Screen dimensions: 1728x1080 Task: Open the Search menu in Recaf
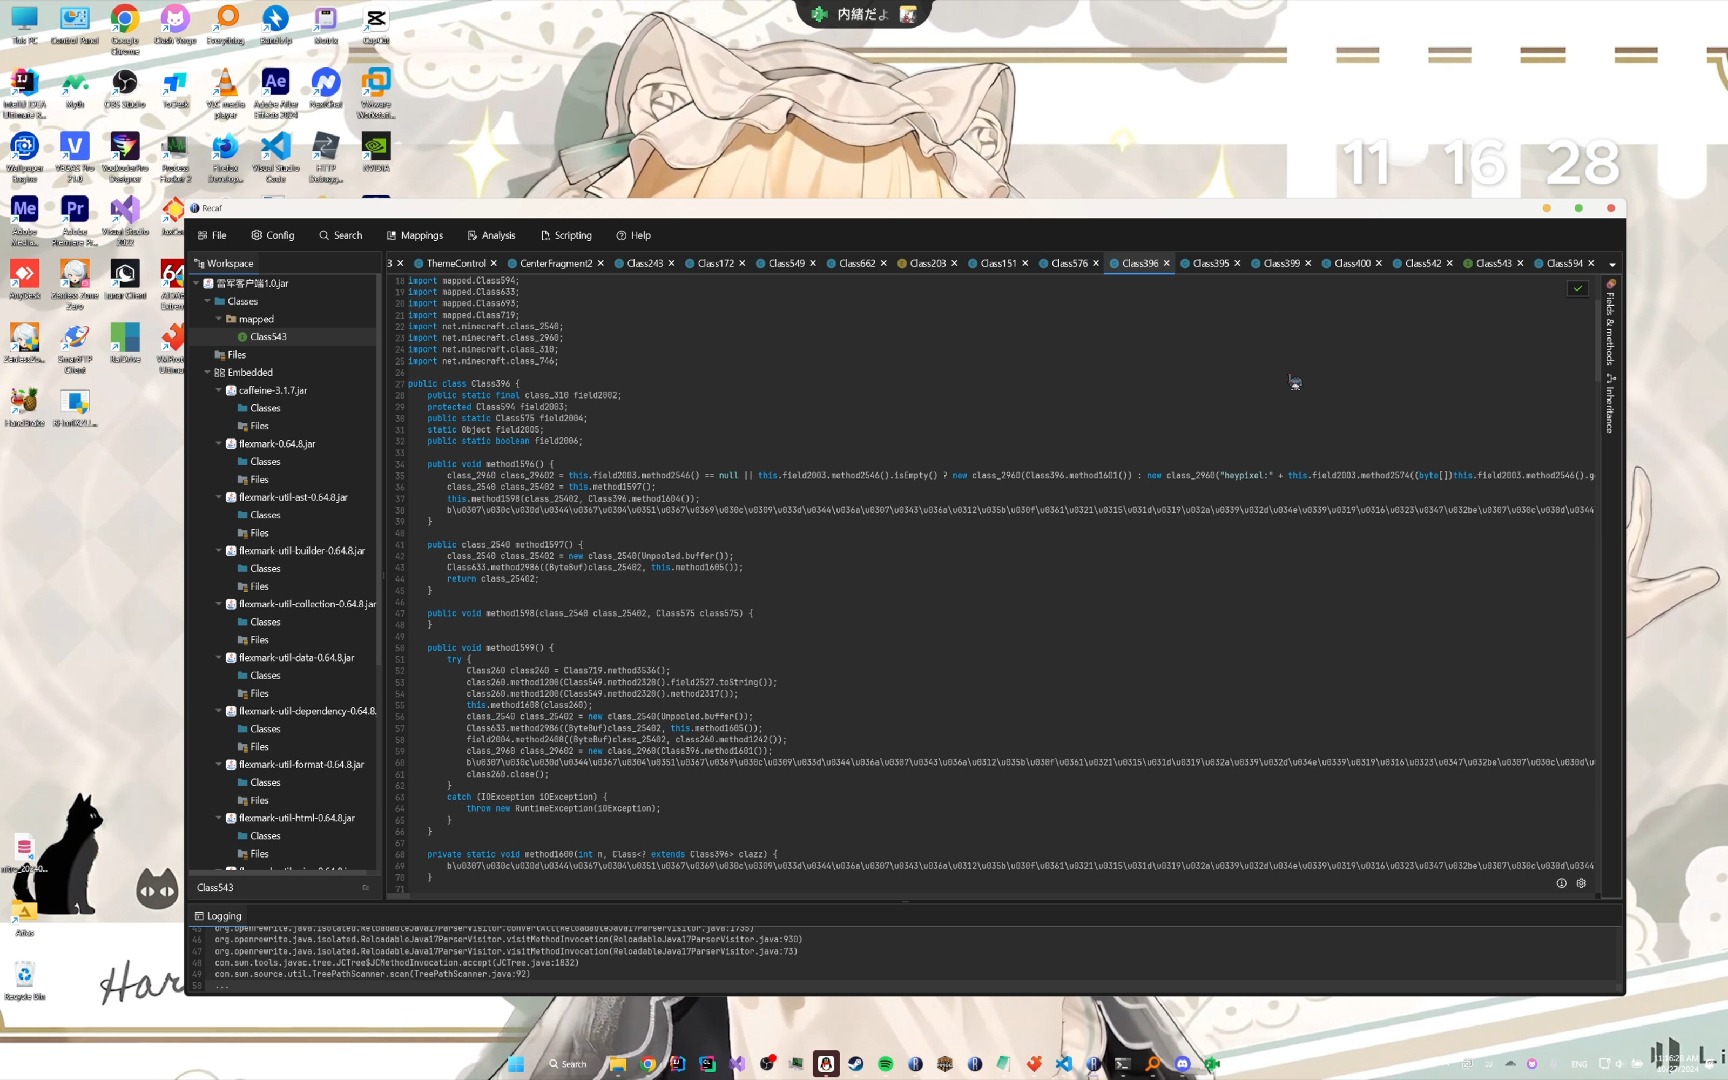pyautogui.click(x=340, y=235)
